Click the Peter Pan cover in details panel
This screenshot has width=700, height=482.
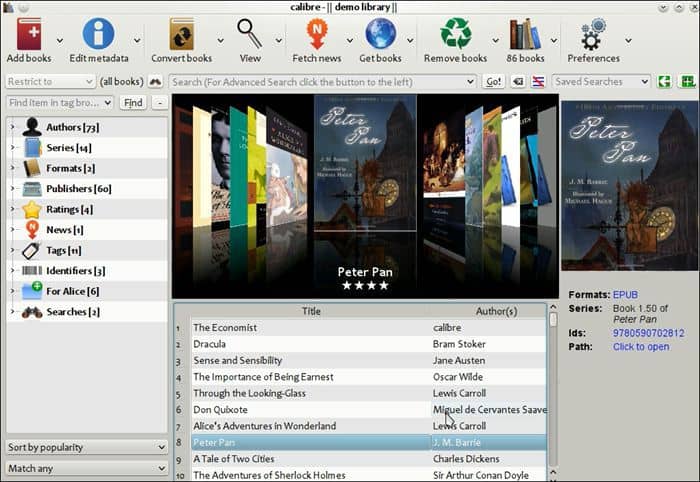630,186
